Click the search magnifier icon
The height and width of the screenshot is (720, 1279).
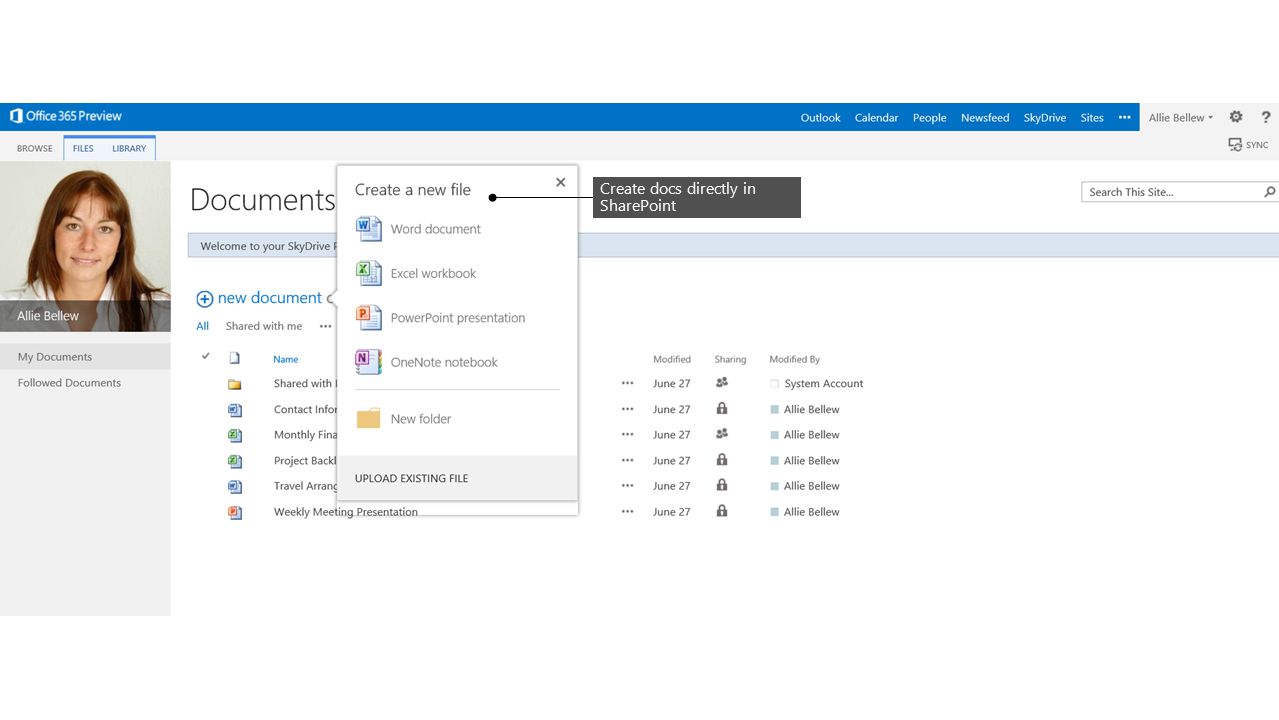click(x=1269, y=192)
